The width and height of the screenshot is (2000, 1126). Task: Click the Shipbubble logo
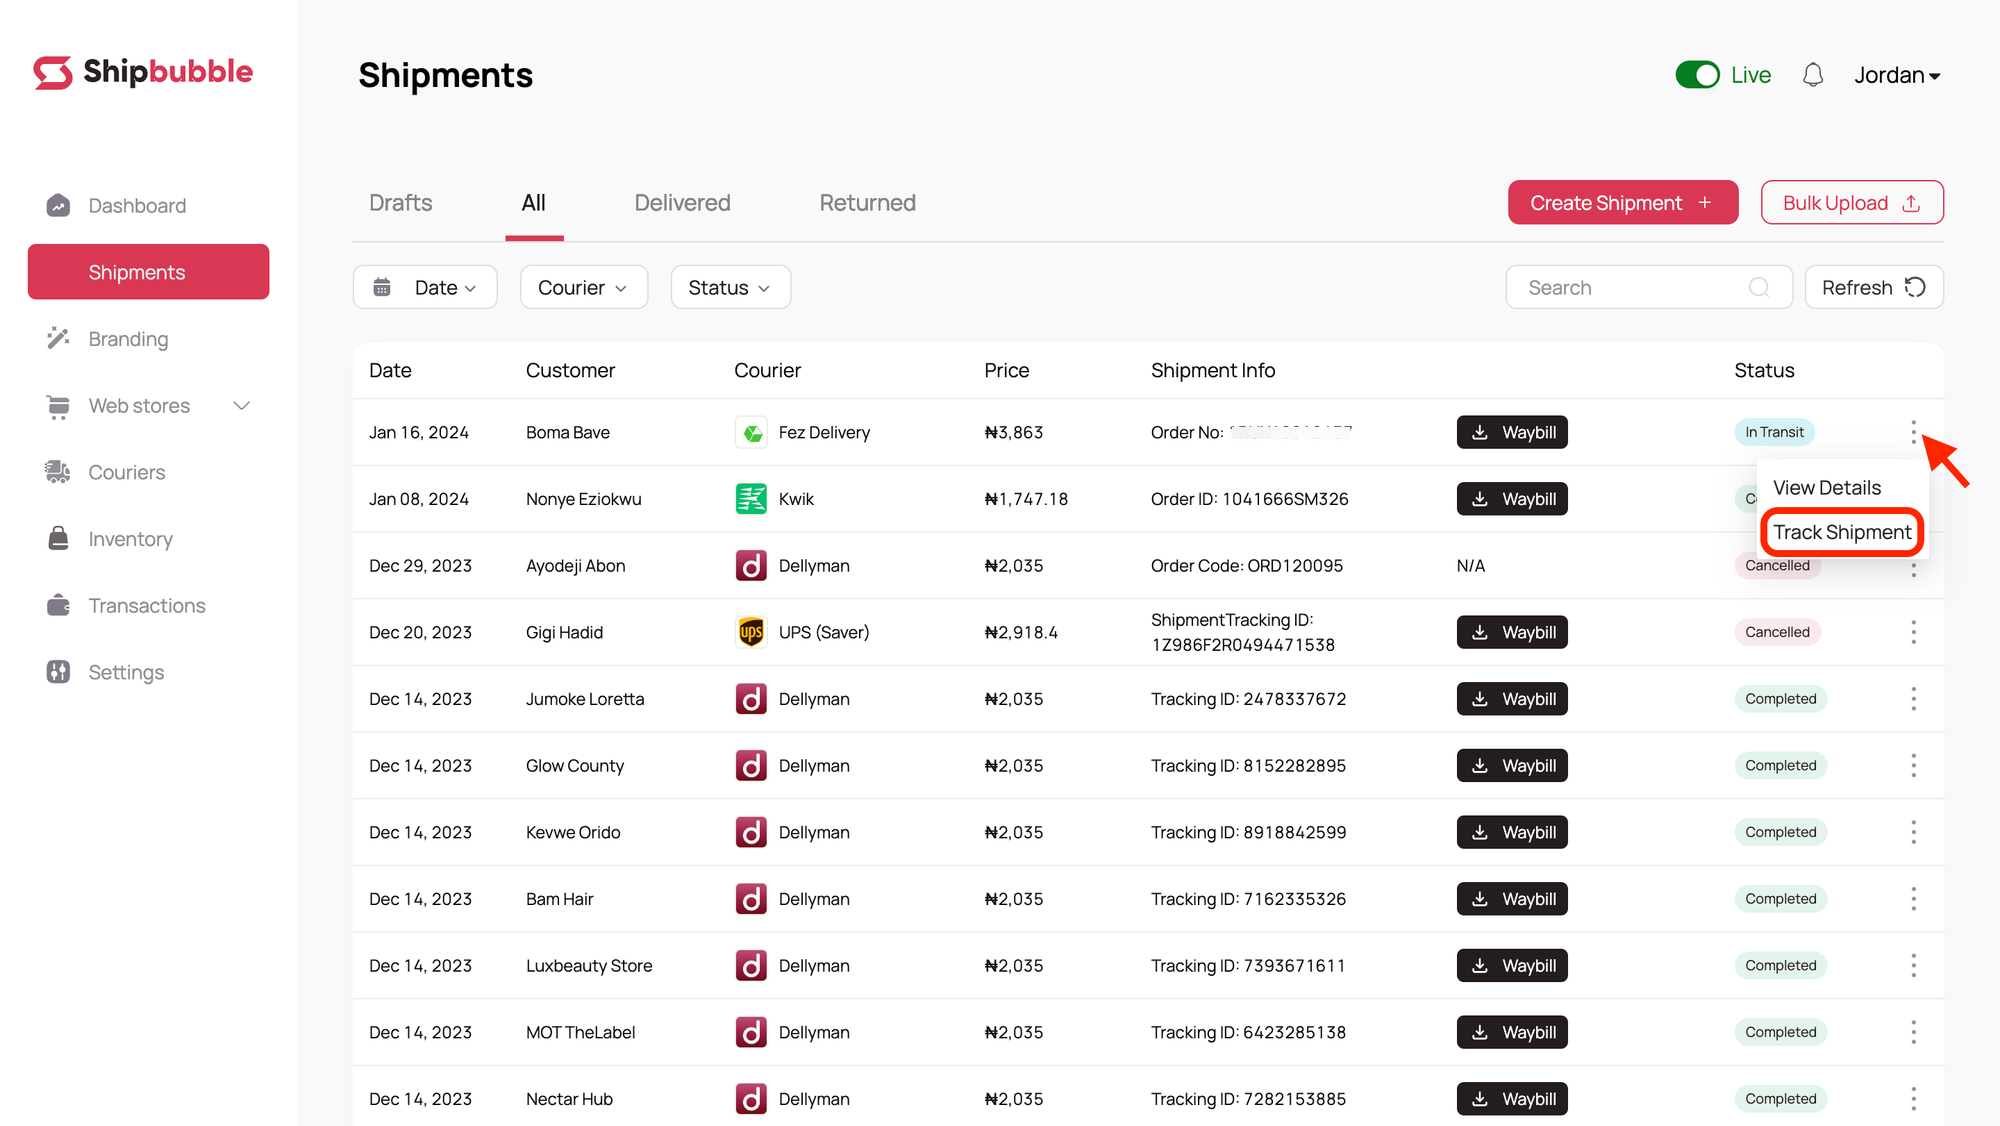[143, 72]
